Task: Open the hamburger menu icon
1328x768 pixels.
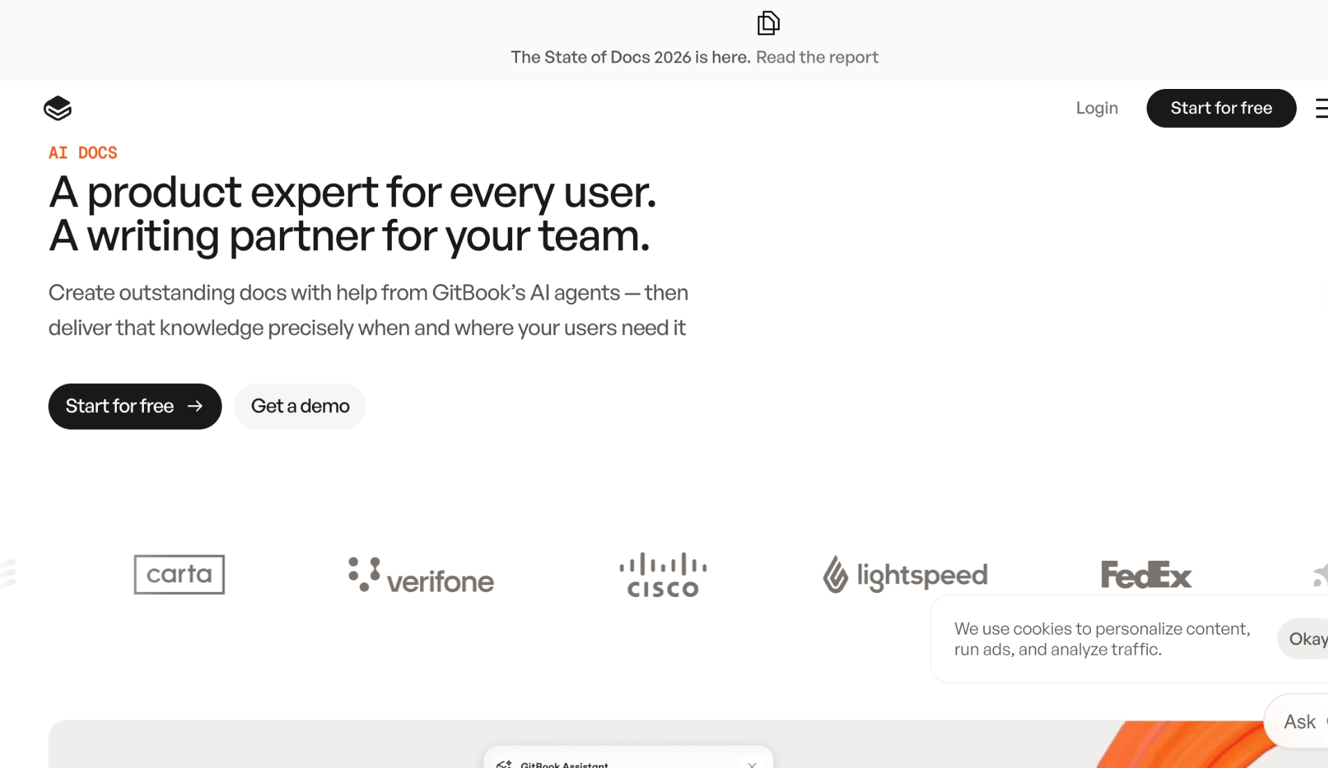Action: click(1322, 108)
